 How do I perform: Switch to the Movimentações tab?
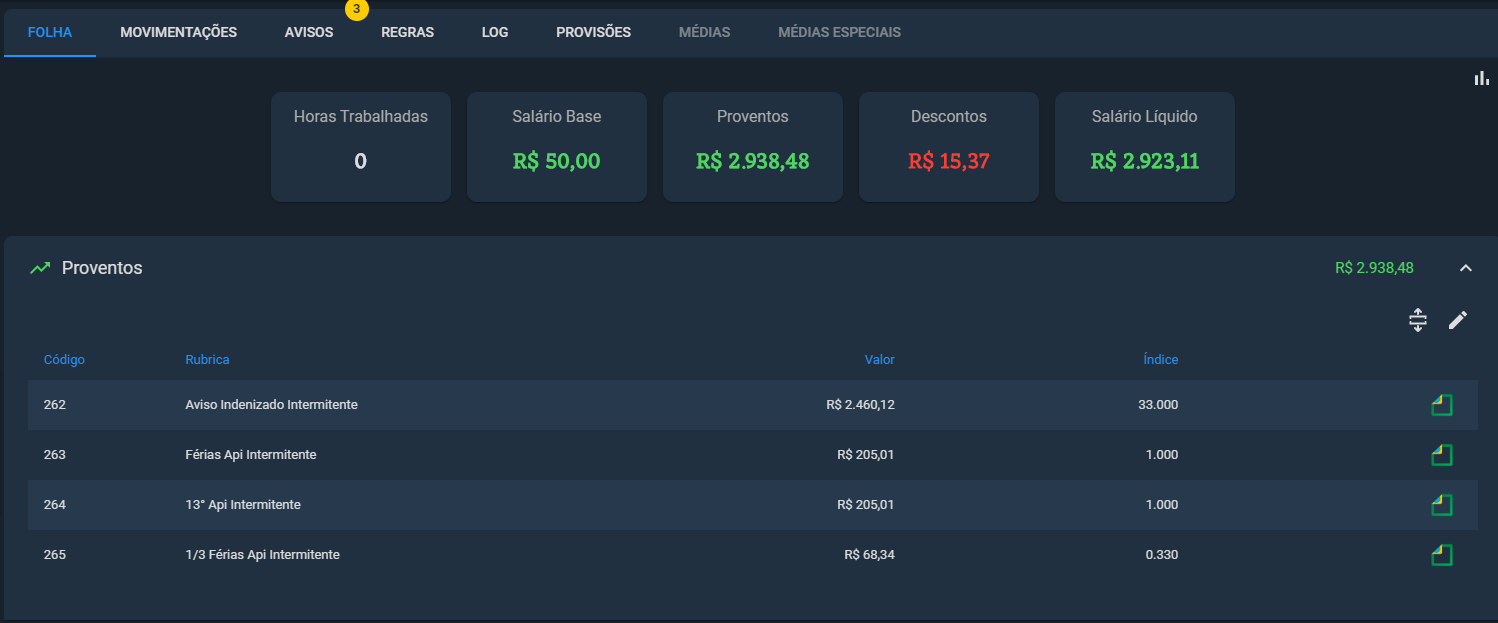tap(179, 32)
